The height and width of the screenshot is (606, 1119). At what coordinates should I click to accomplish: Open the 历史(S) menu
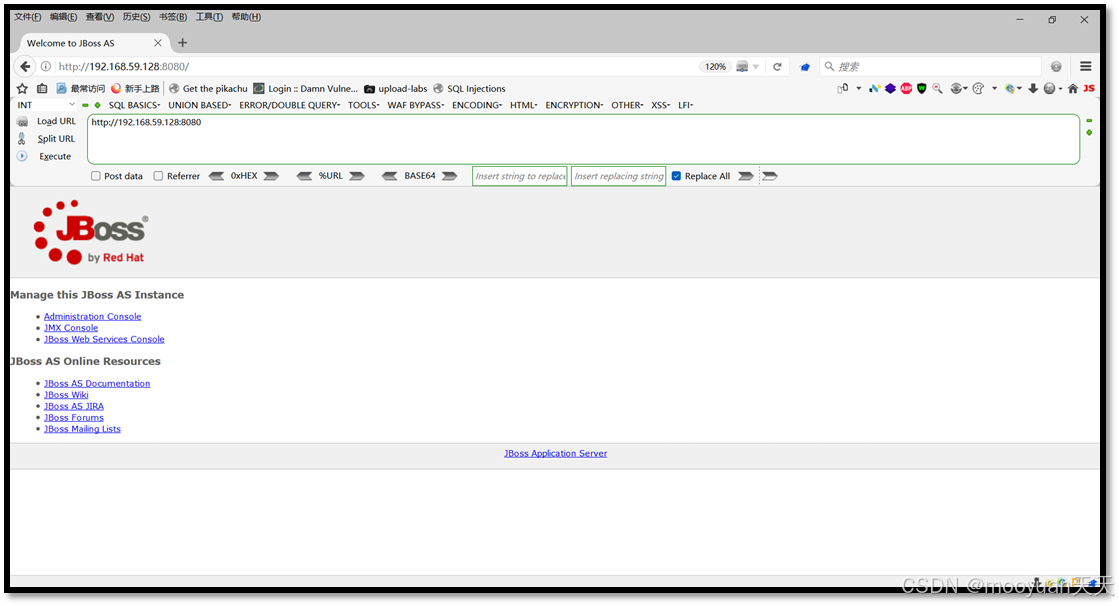[x=136, y=17]
